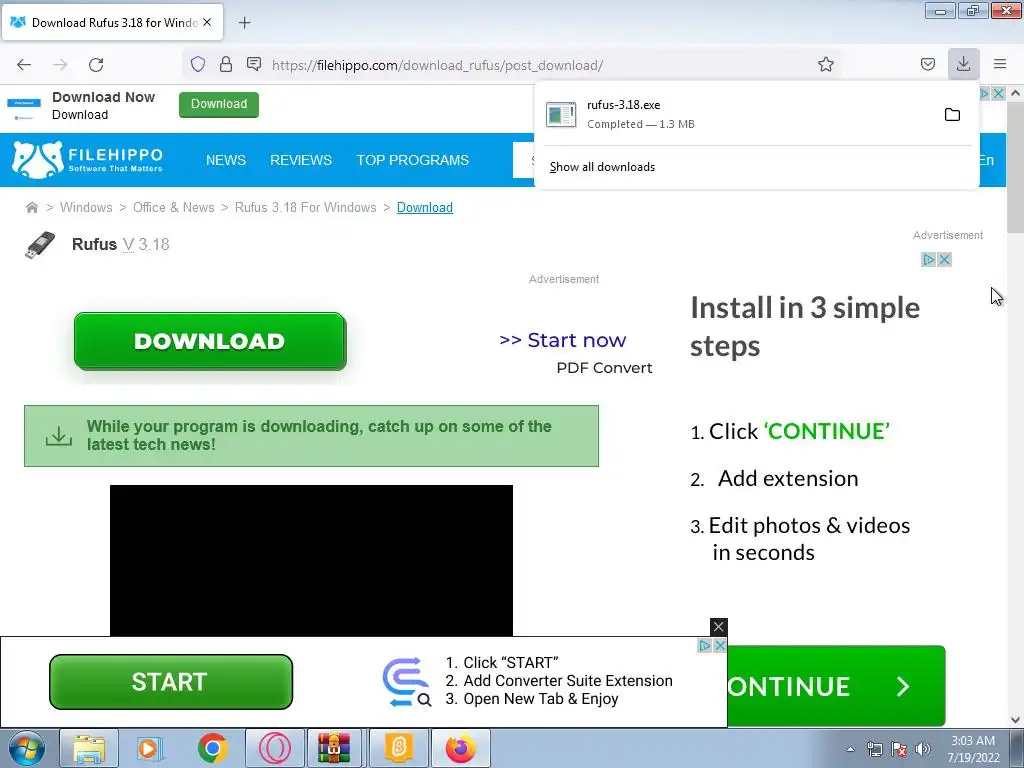The image size is (1024, 768).
Task: Go to the home breadcrumb icon
Action: 31,208
